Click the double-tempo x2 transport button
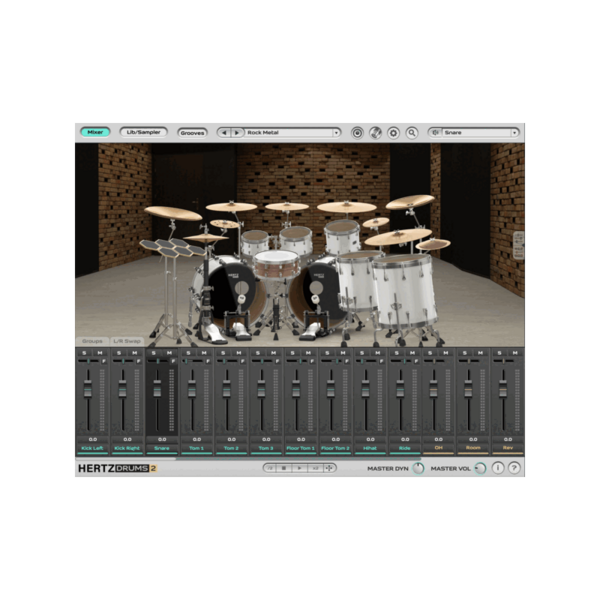 [315, 468]
